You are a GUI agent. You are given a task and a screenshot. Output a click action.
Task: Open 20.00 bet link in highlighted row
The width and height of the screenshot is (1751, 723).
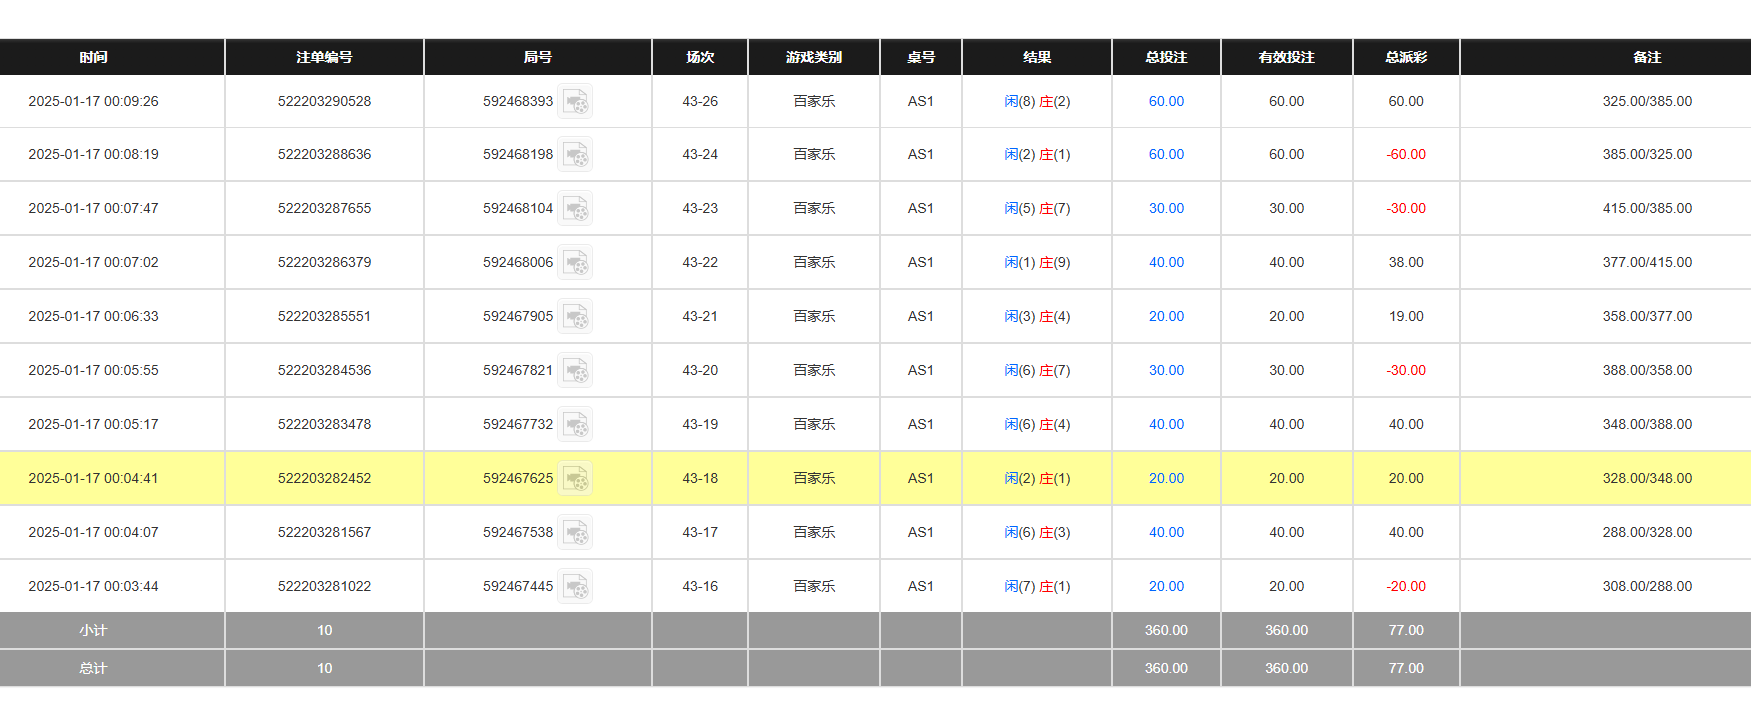(1166, 479)
